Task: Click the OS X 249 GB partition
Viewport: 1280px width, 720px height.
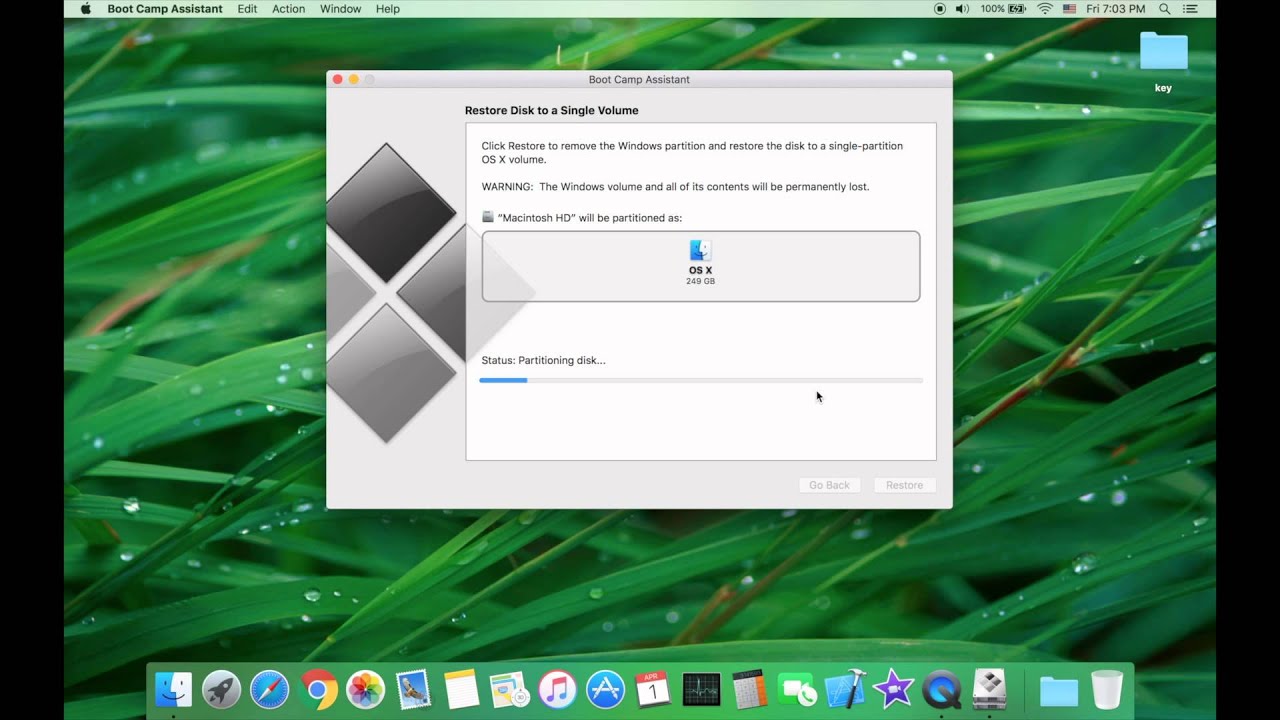Action: tap(701, 266)
